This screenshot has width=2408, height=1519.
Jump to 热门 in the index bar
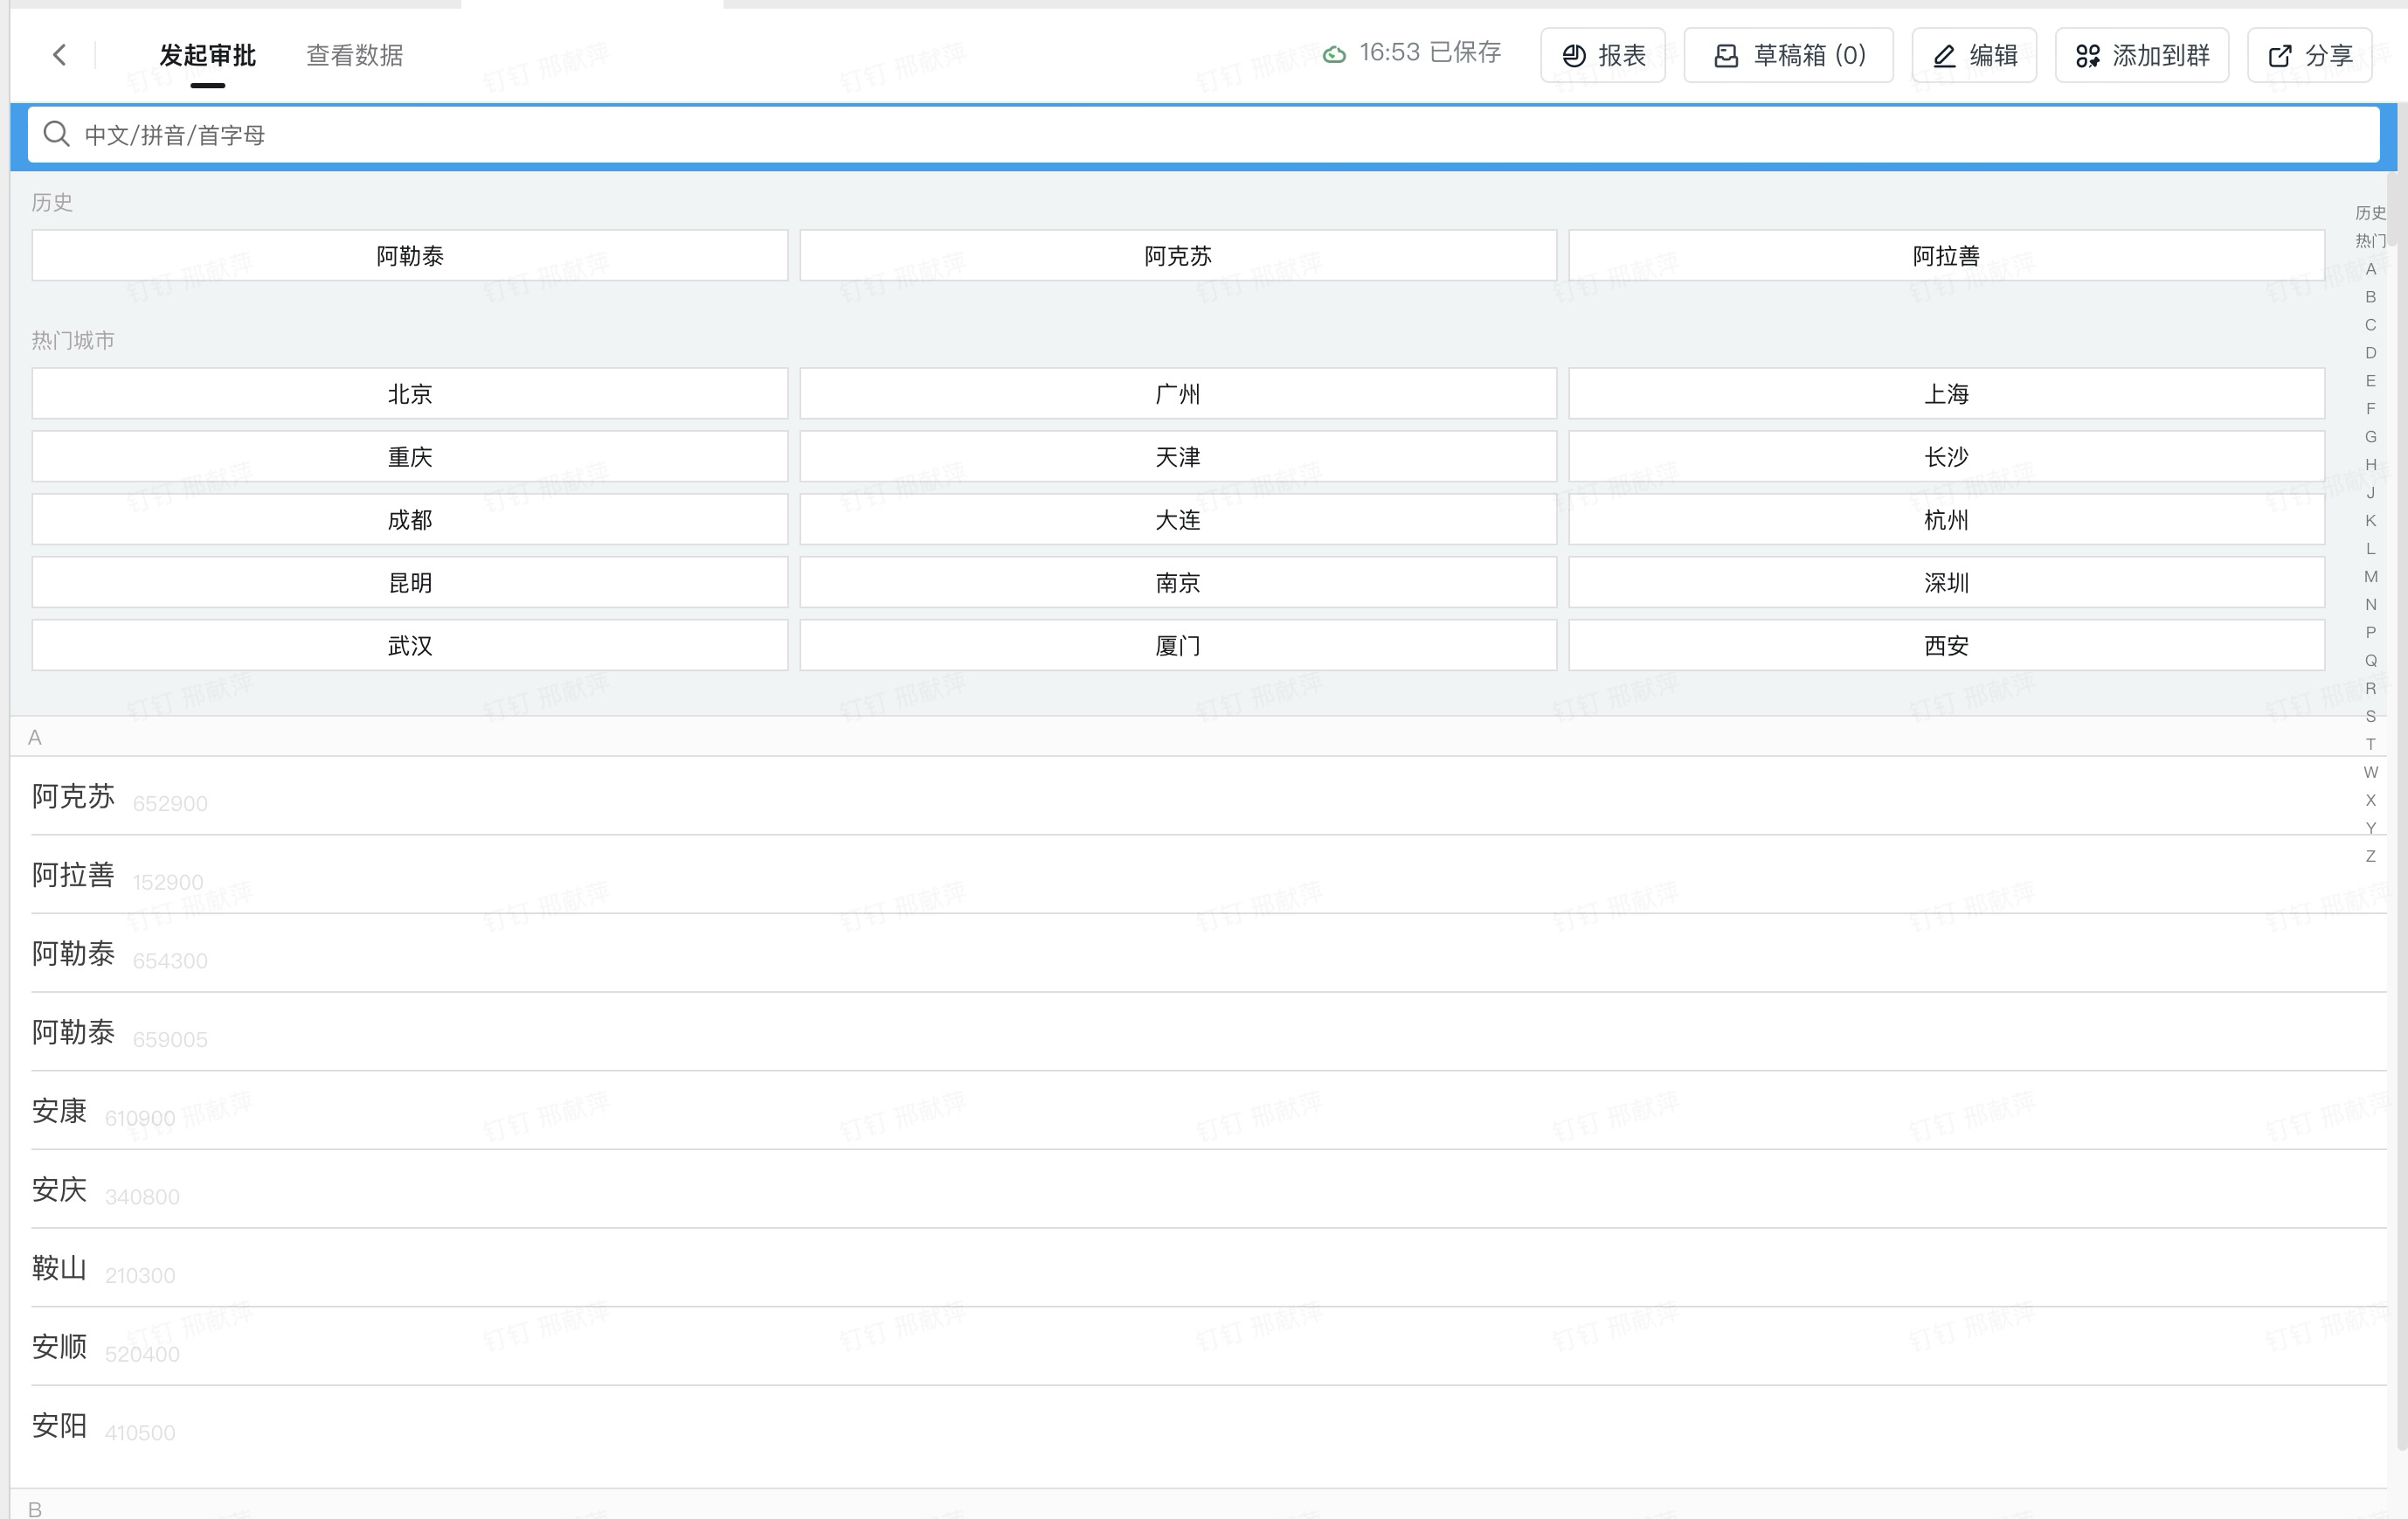[x=2370, y=241]
